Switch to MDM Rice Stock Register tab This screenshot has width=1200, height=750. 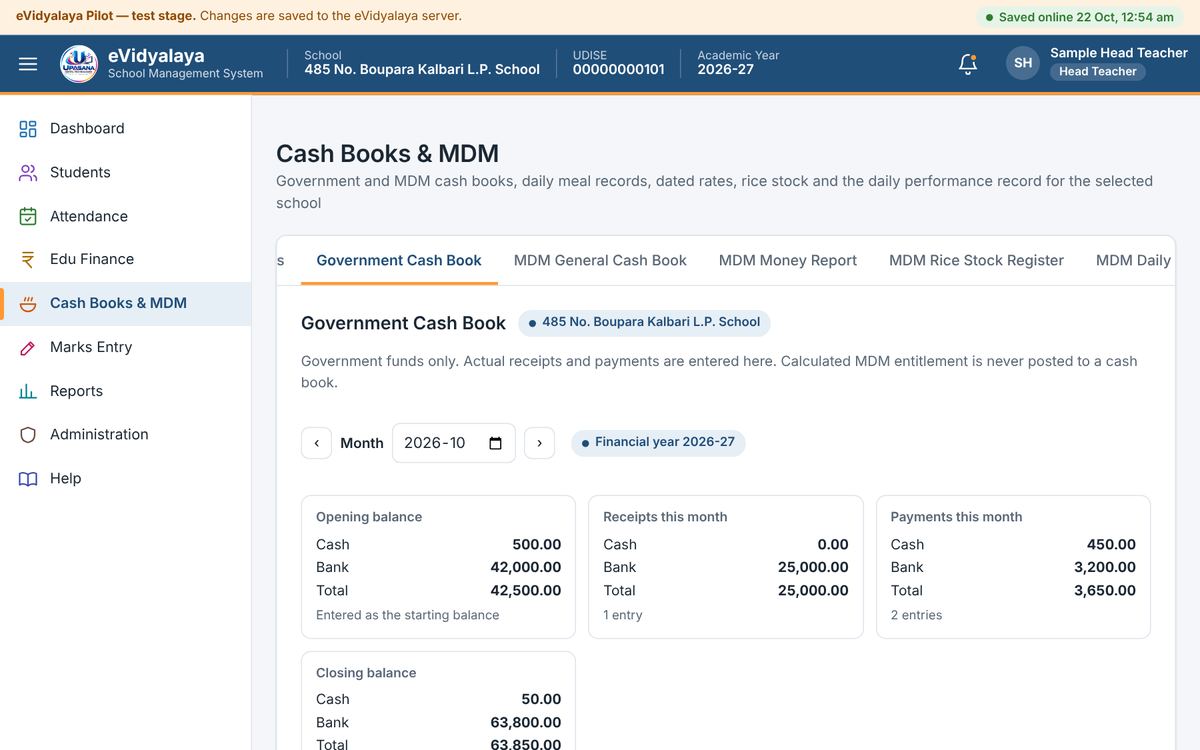tap(976, 260)
